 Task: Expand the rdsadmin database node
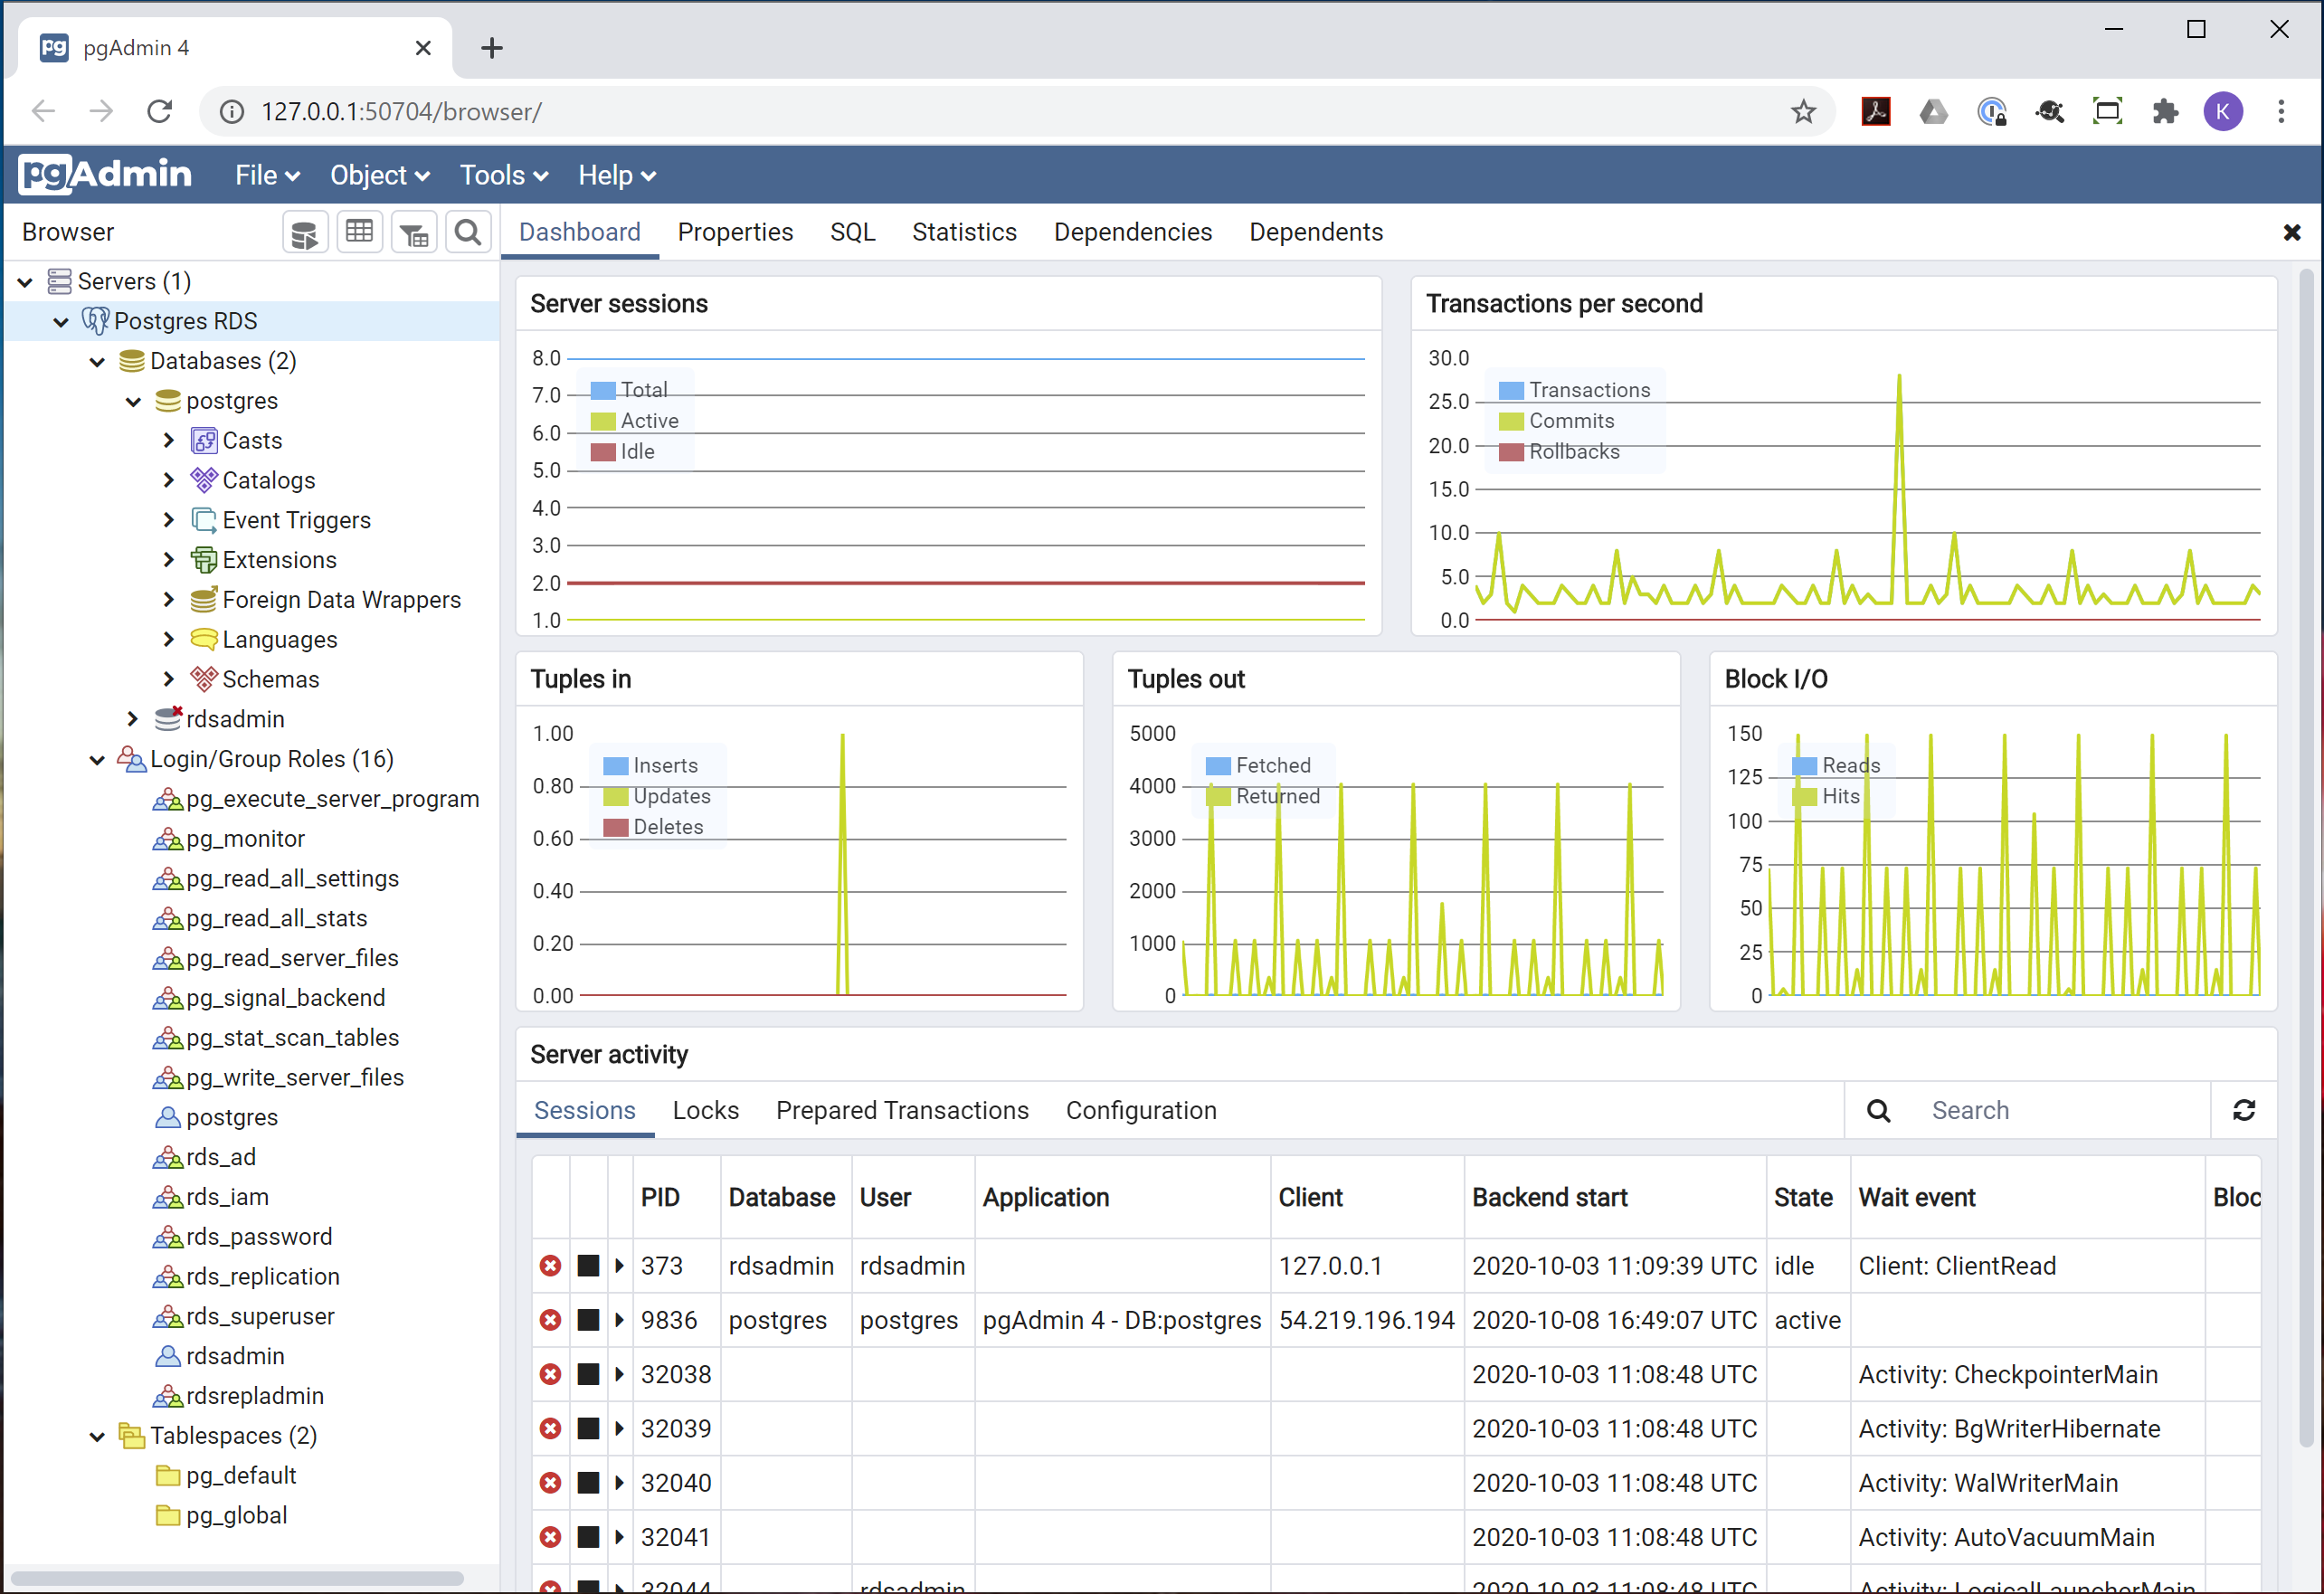[x=132, y=719]
